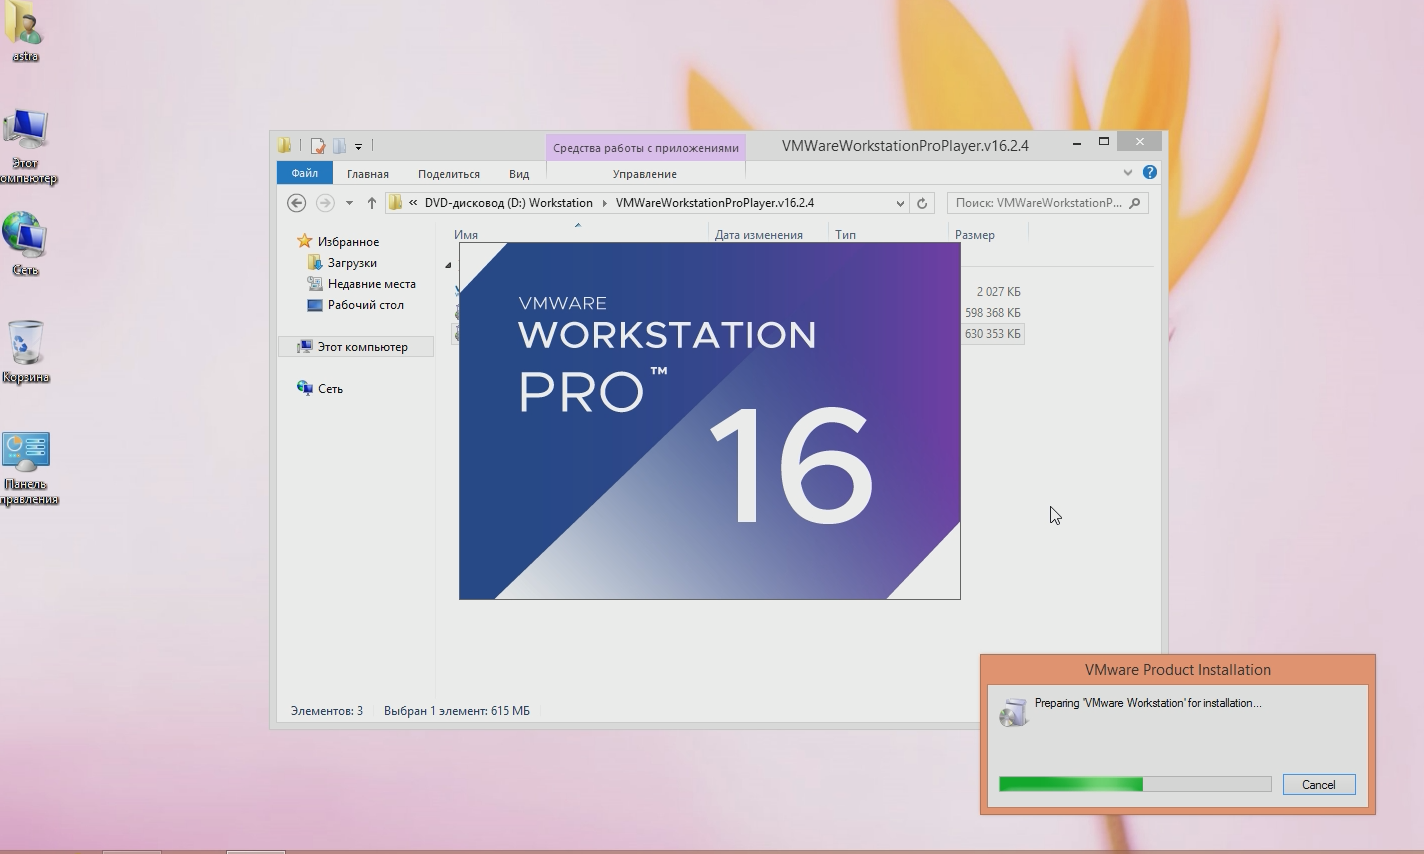Click the 630 353 КБ size cell
This screenshot has height=854, width=1424.
992,334
